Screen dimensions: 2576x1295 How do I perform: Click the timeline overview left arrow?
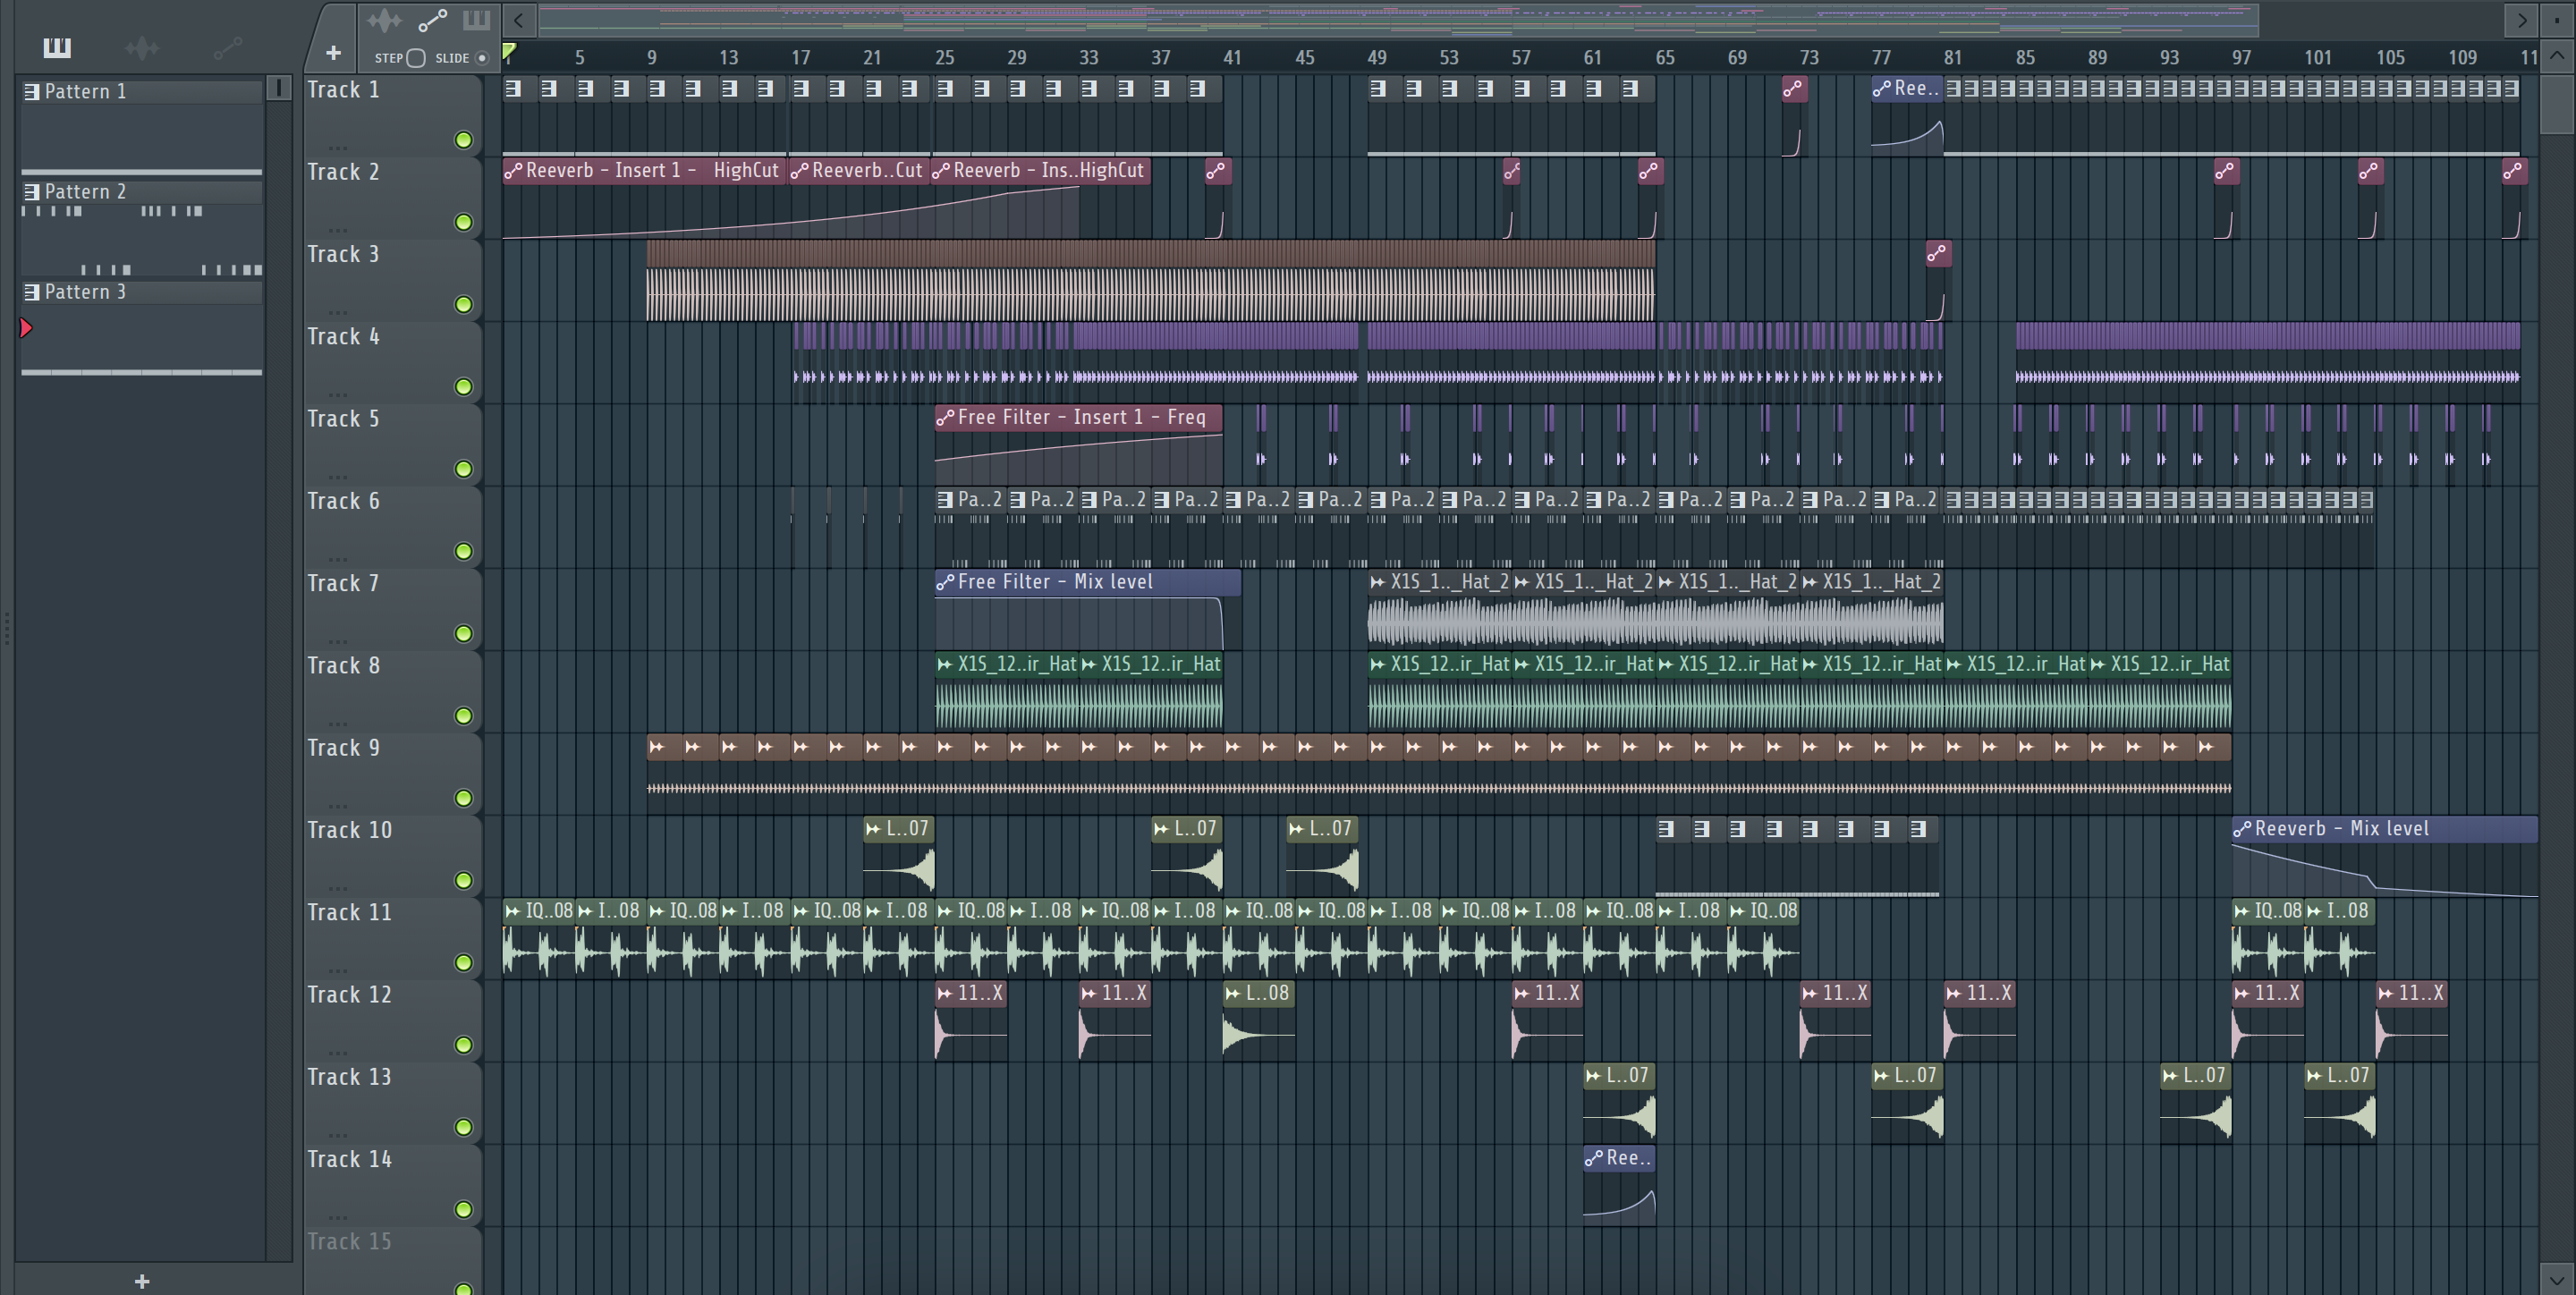tap(518, 20)
